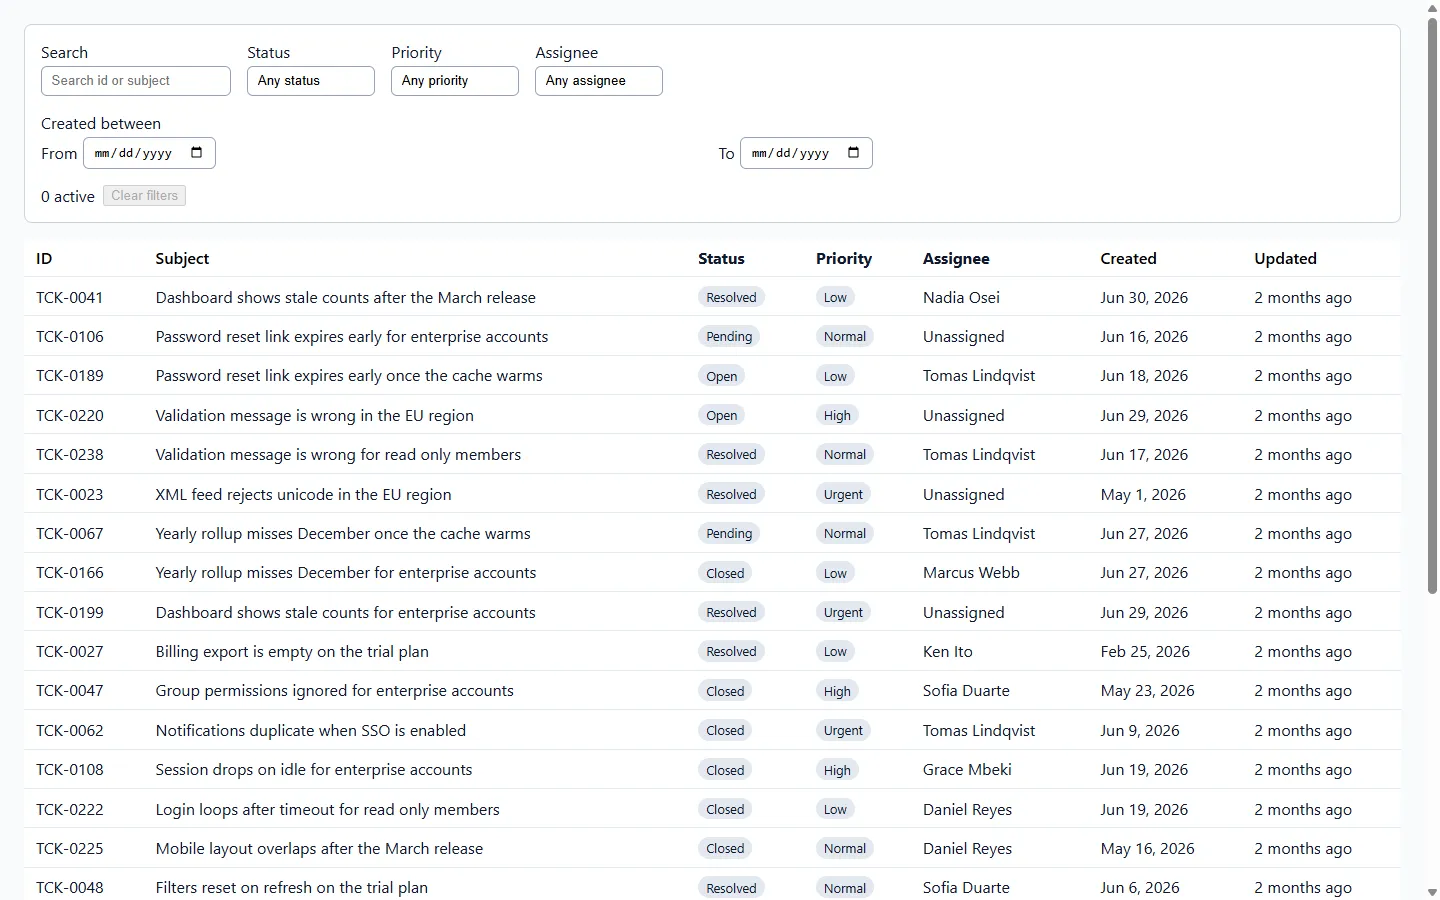Click subject 'Yearly rollup misses December once the cache warms'

click(x=343, y=533)
